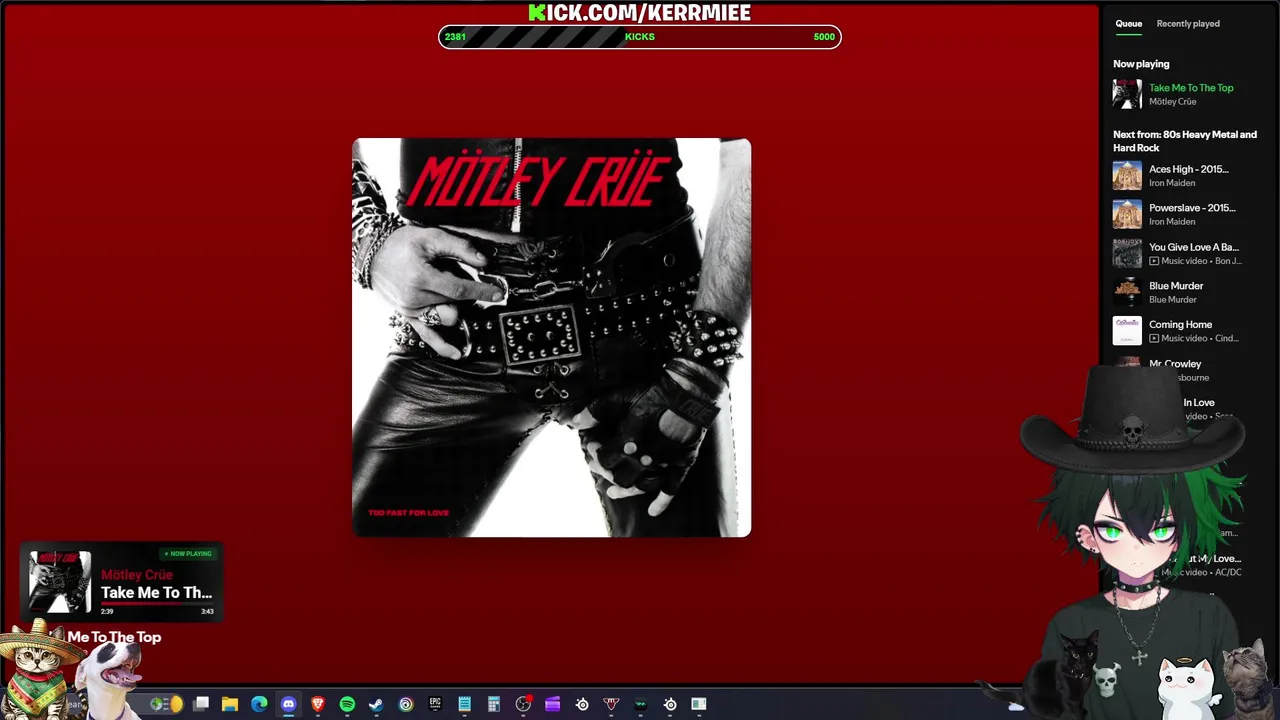Click the music video icon under You Give Love
The width and height of the screenshot is (1280, 720).
pos(1154,261)
